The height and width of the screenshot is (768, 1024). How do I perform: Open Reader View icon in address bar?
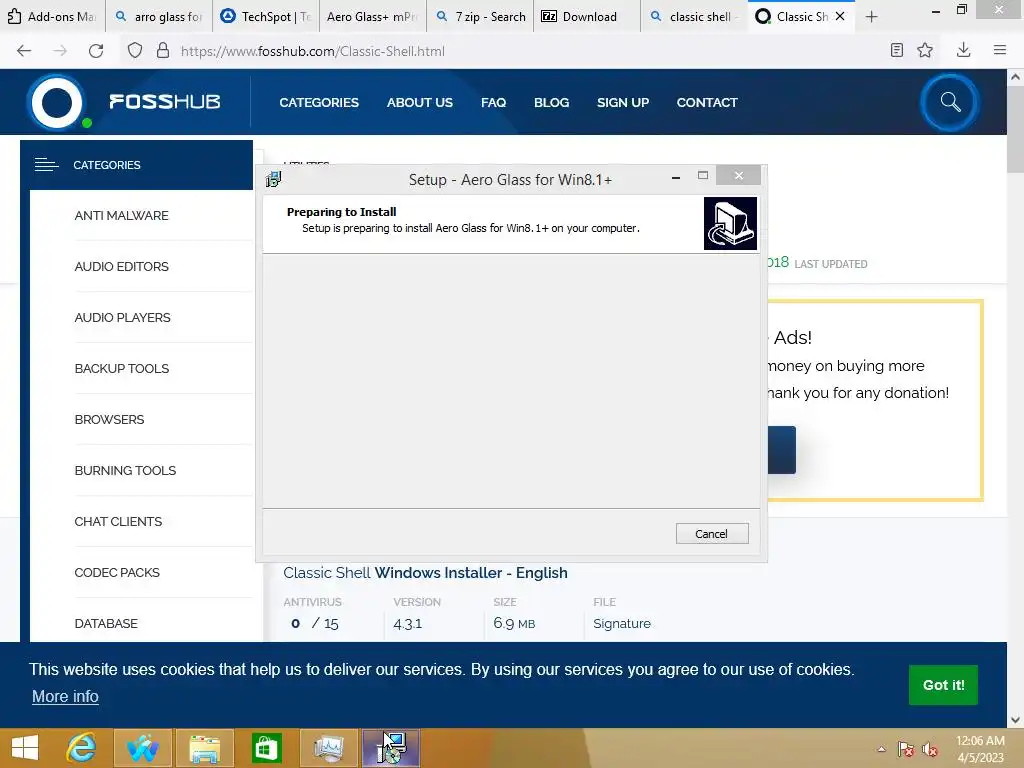click(x=897, y=50)
